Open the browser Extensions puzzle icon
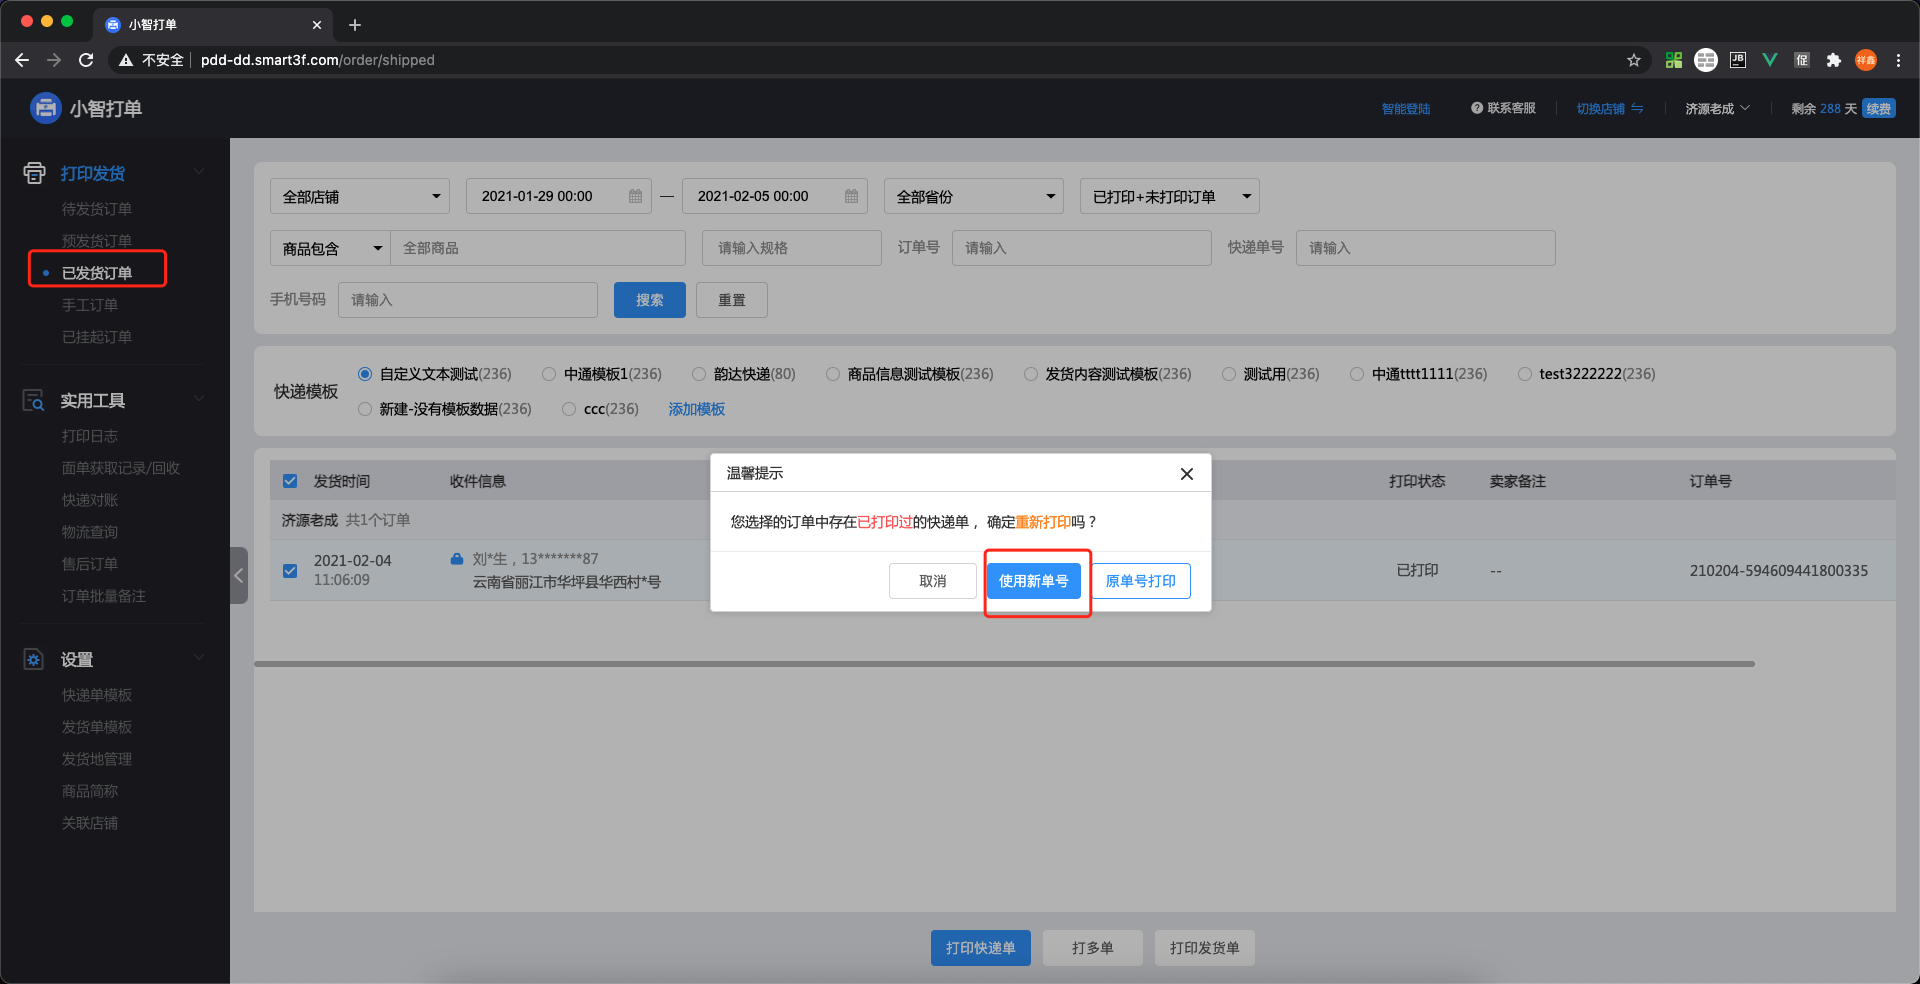 click(1833, 60)
